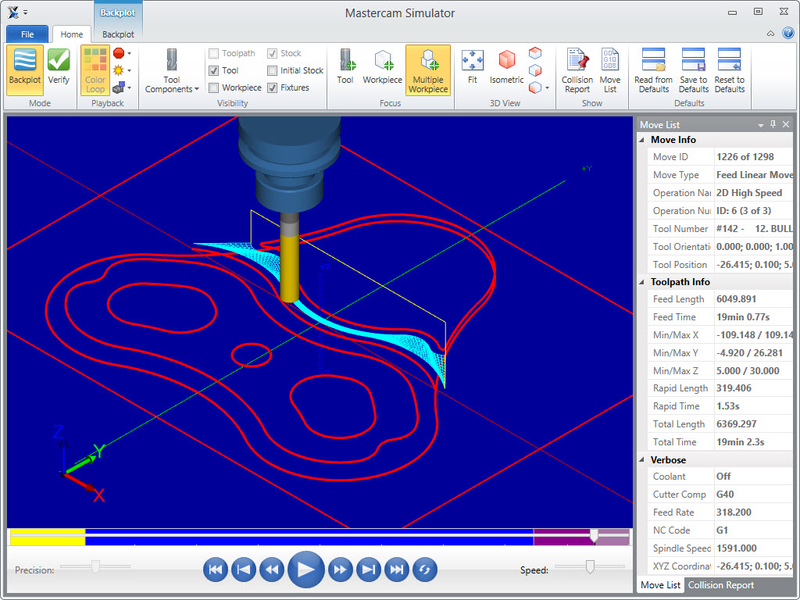Close the Move List panel
Viewport: 800px width, 600px height.
click(x=786, y=124)
